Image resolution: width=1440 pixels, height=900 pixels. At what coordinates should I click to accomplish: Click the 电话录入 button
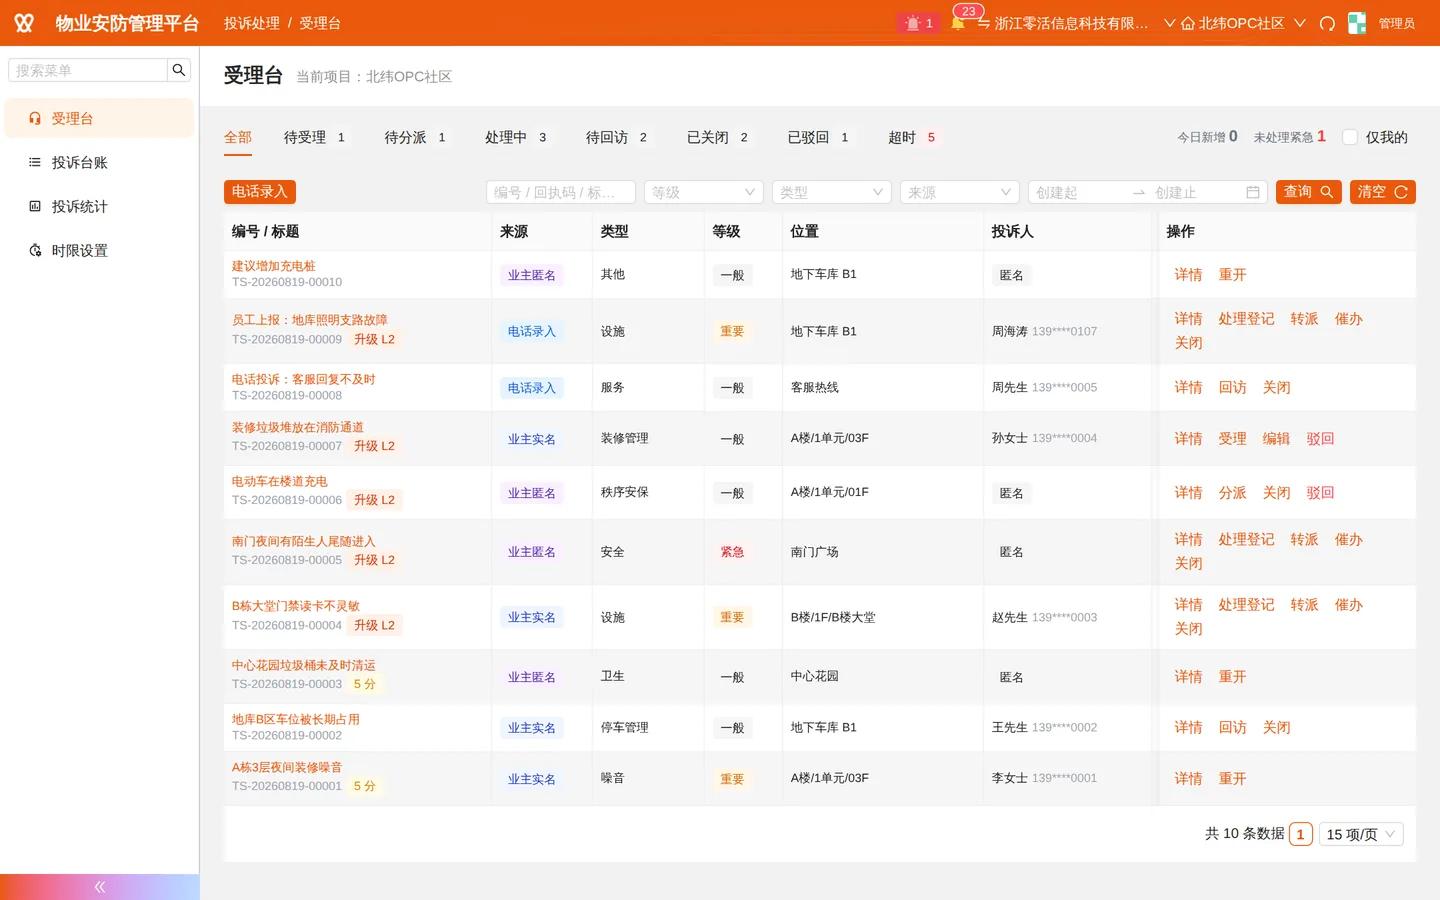[260, 192]
